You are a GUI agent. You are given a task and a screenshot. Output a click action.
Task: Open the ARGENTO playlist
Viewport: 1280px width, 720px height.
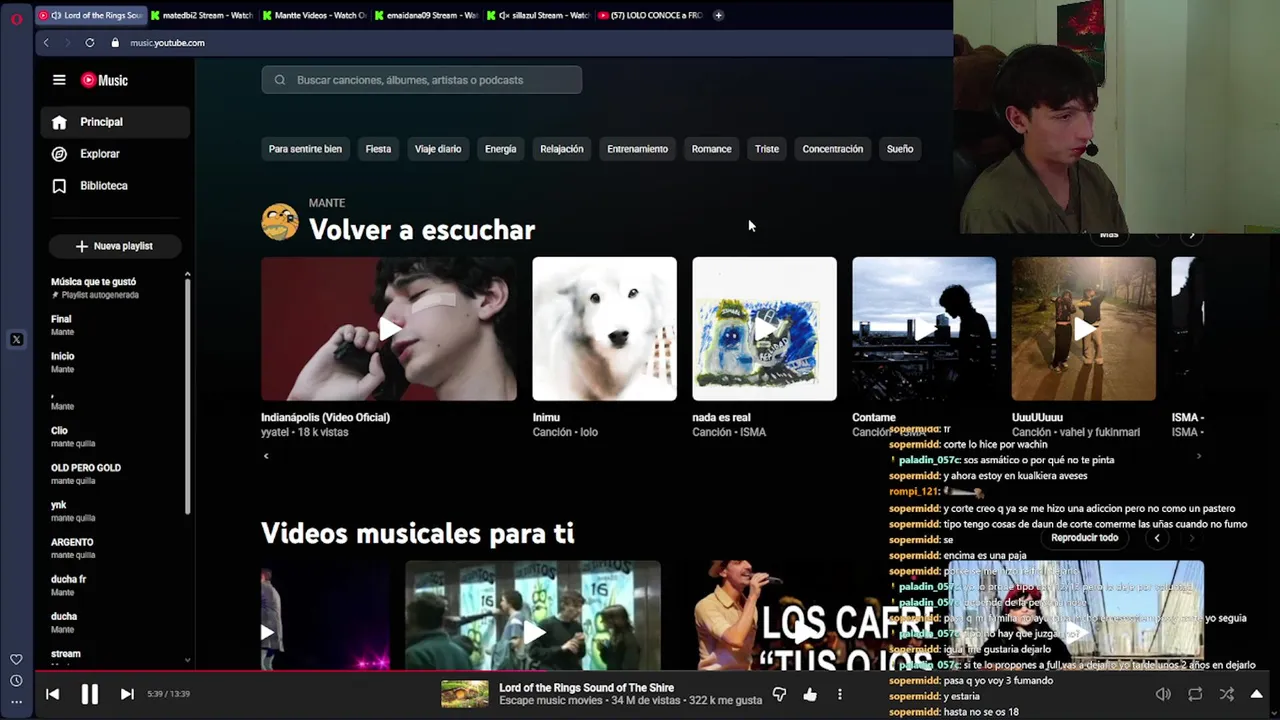click(115, 548)
